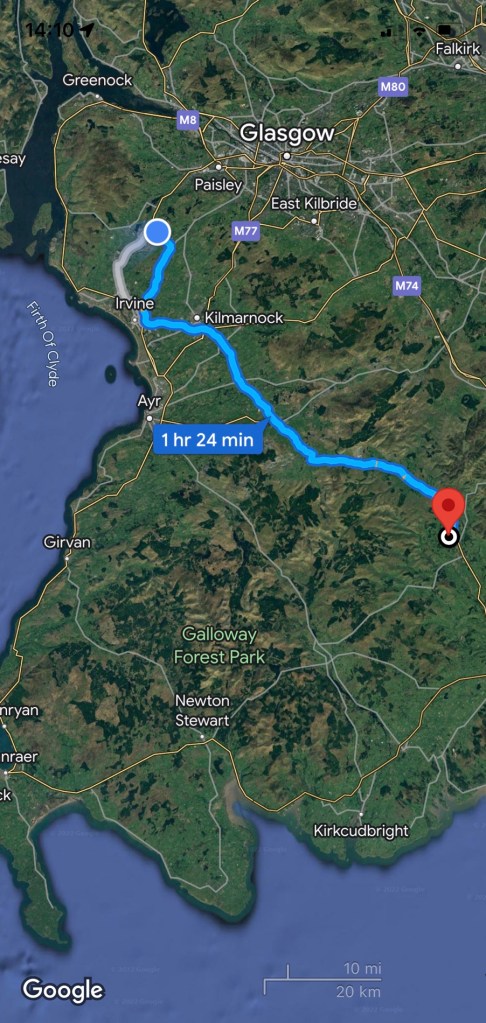Select the Ayr town label

[x=149, y=401]
